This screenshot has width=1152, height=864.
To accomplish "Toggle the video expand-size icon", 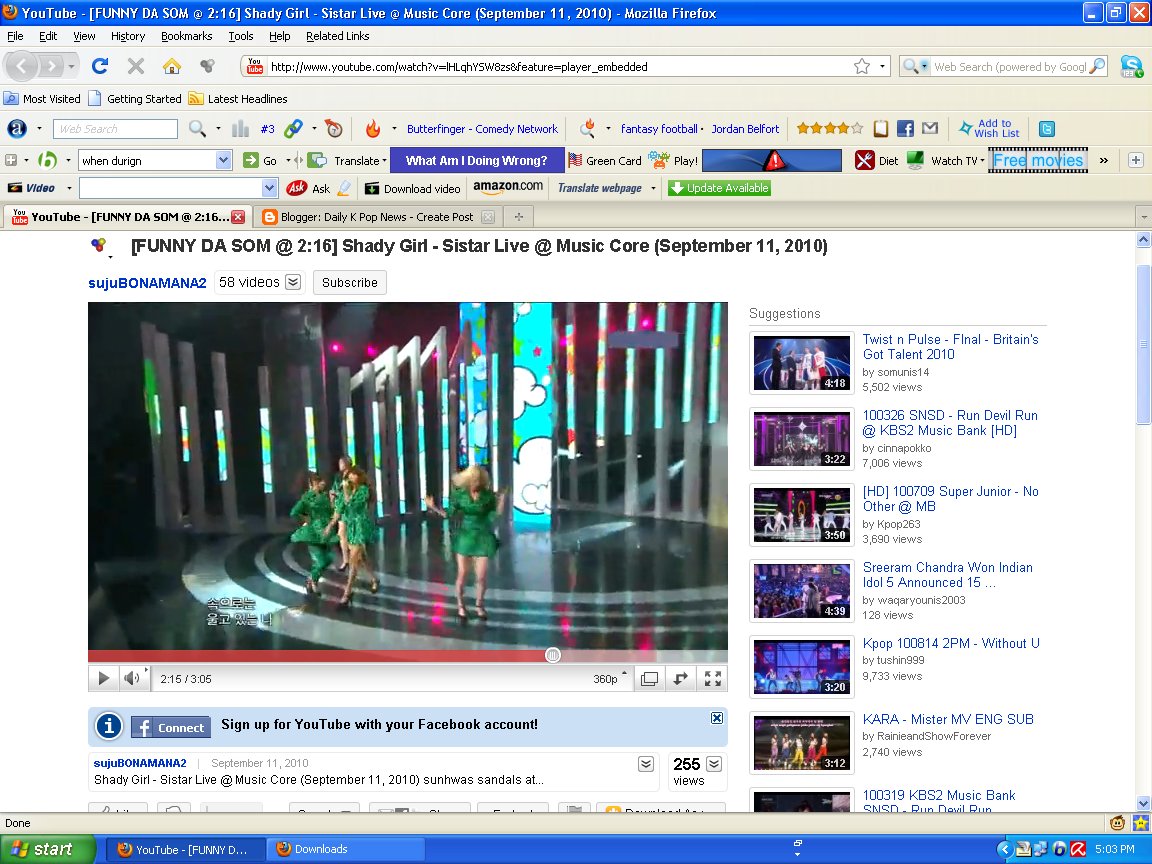I will [x=649, y=679].
